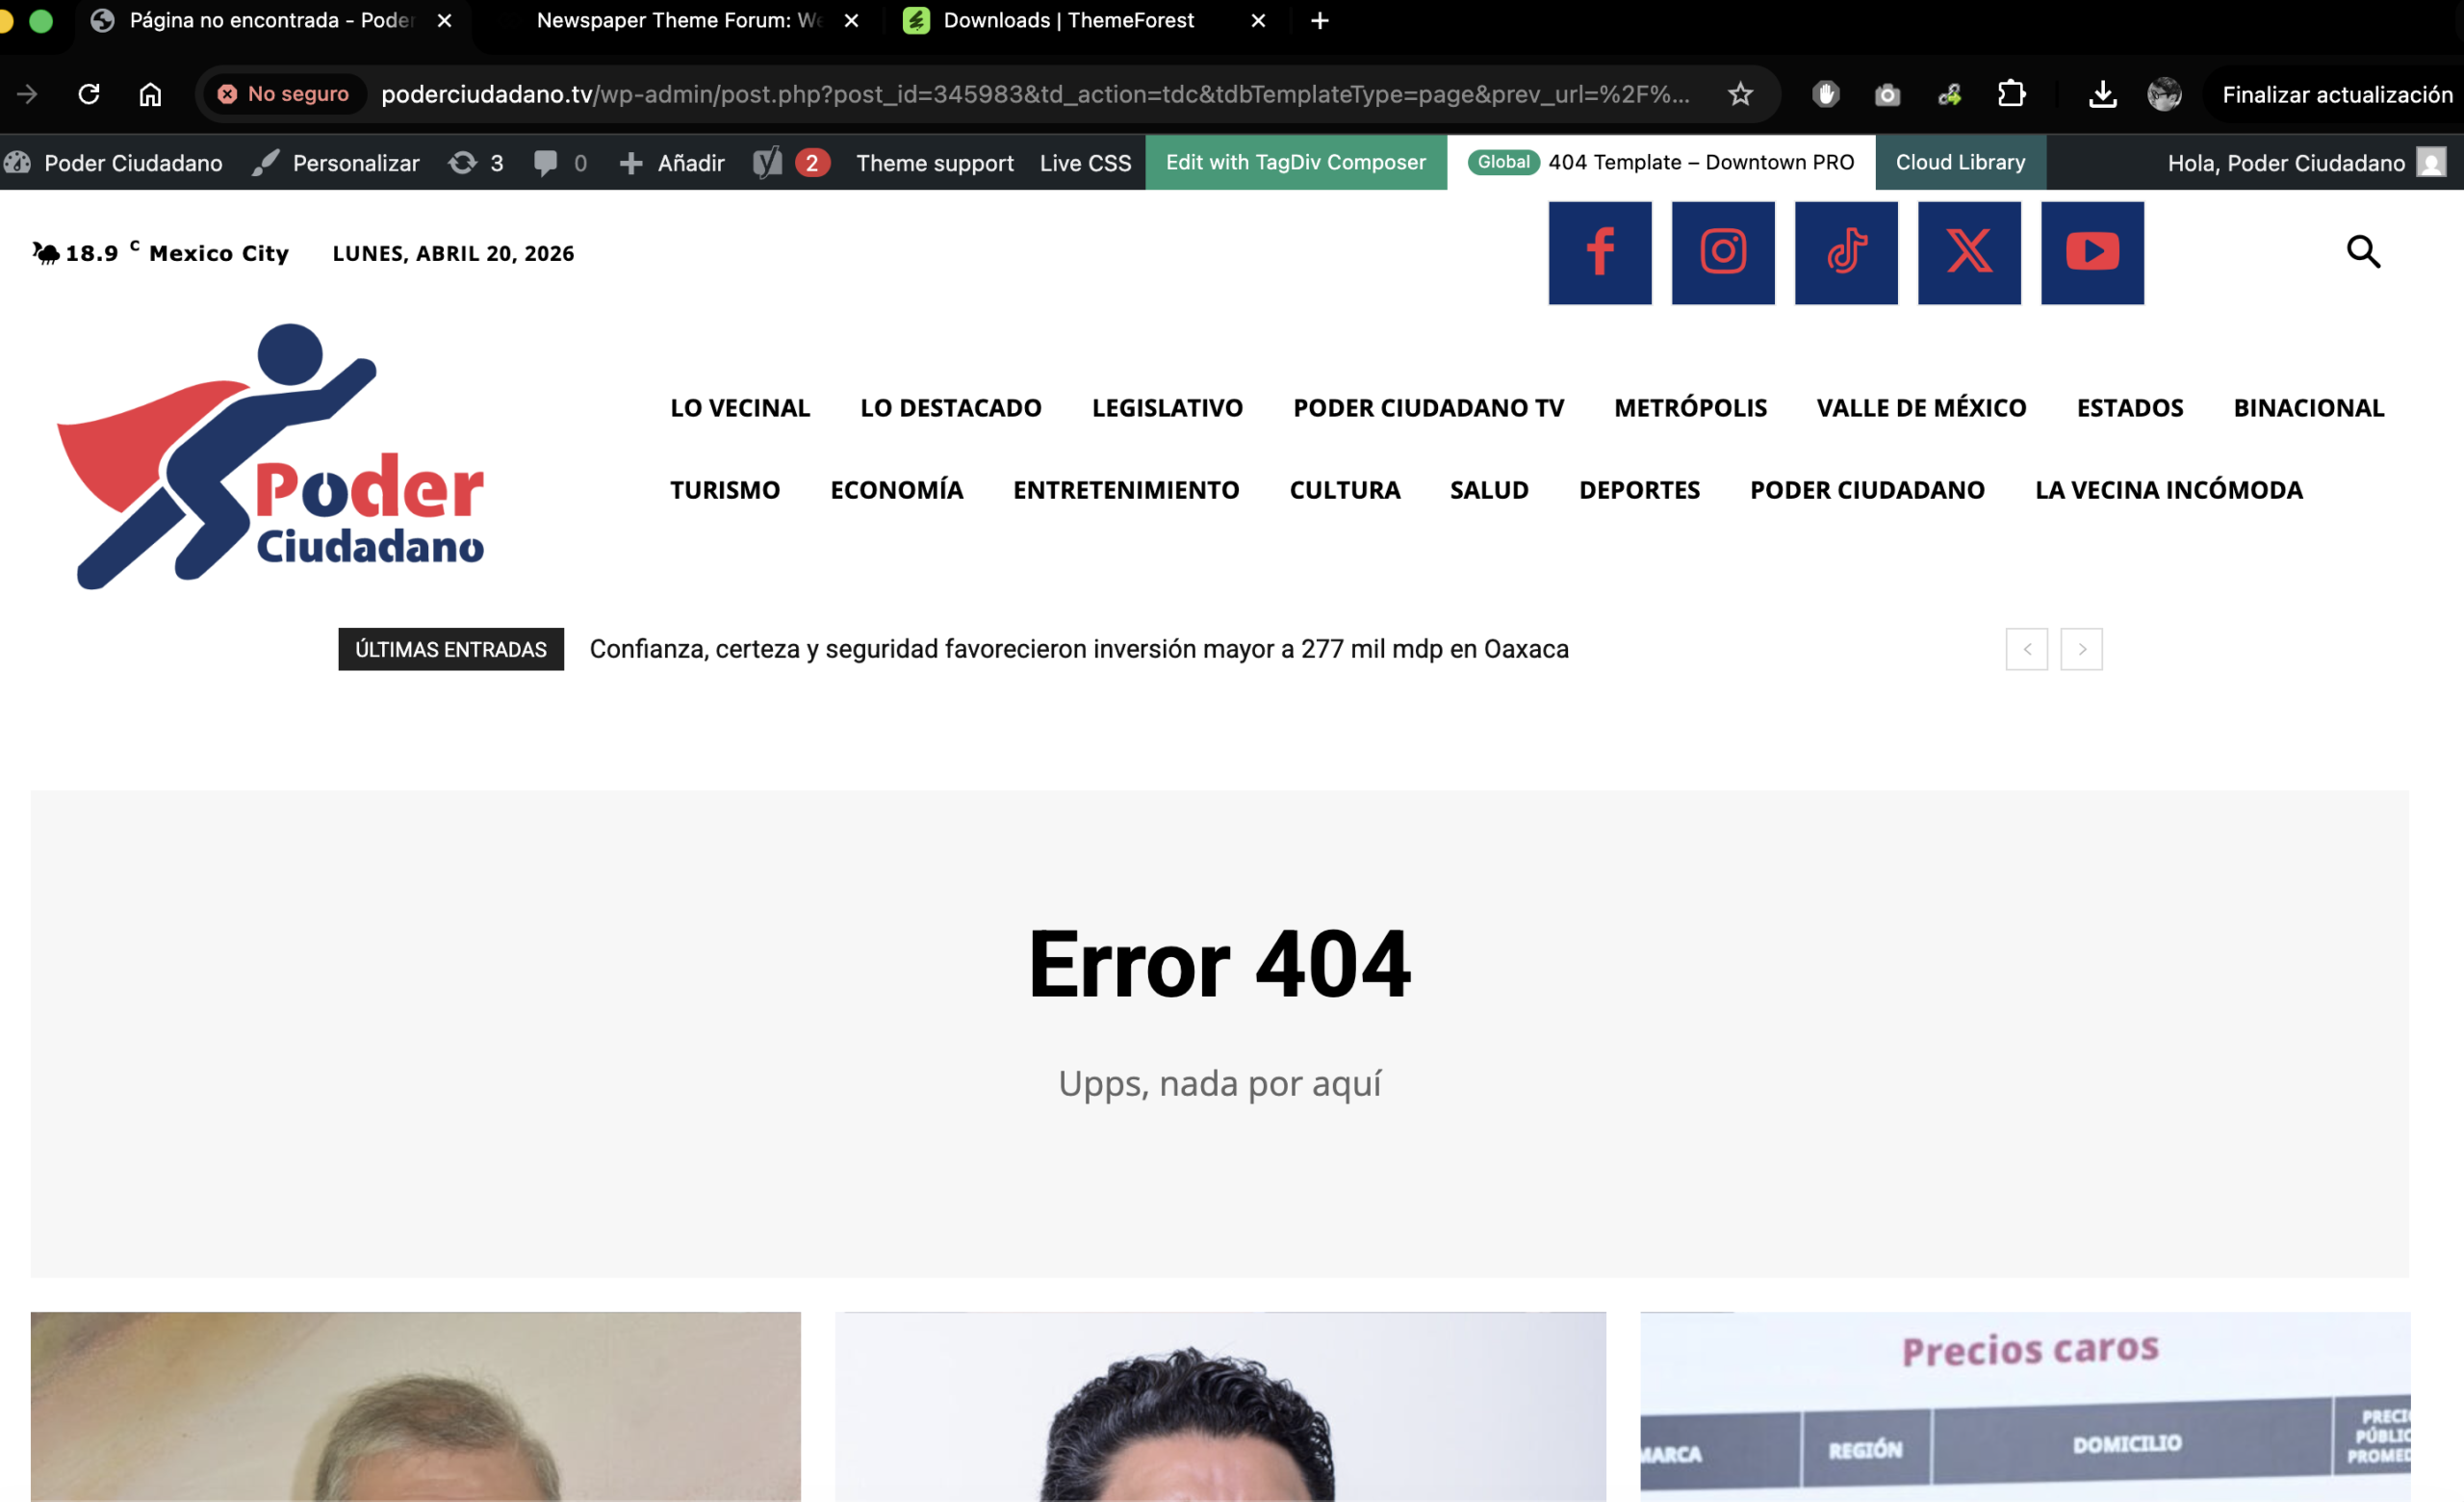The height and width of the screenshot is (1502, 2464).
Task: Open the 404 Template – Downtown PRO item
Action: click(1661, 162)
